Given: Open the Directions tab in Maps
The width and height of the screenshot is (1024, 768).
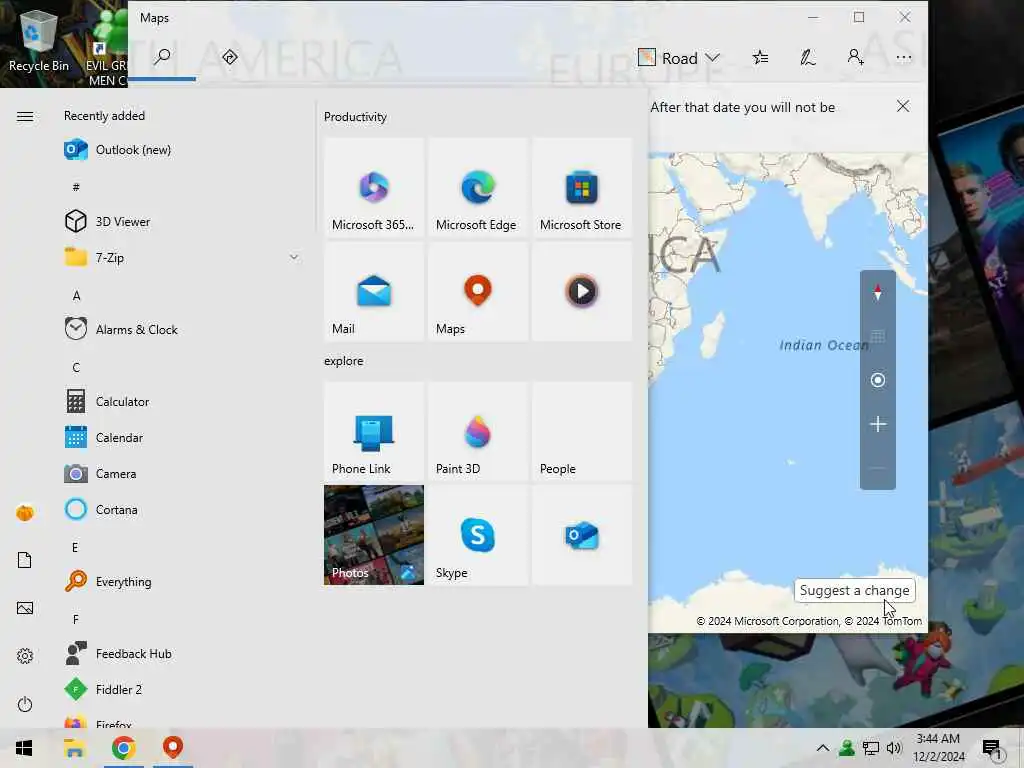Looking at the screenshot, I should (229, 57).
